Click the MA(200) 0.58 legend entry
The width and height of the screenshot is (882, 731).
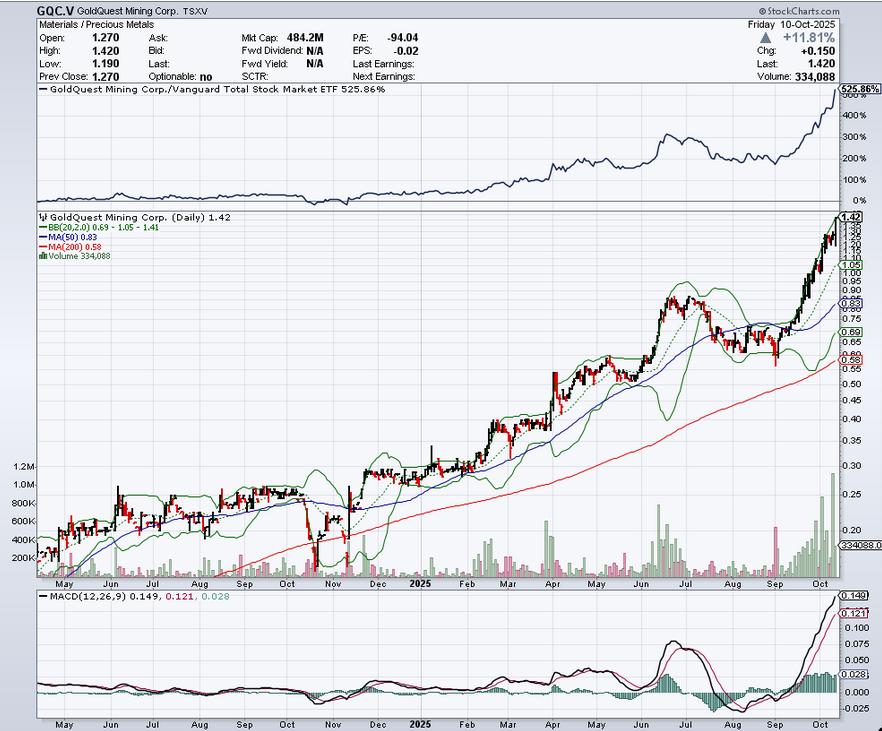[x=70, y=247]
